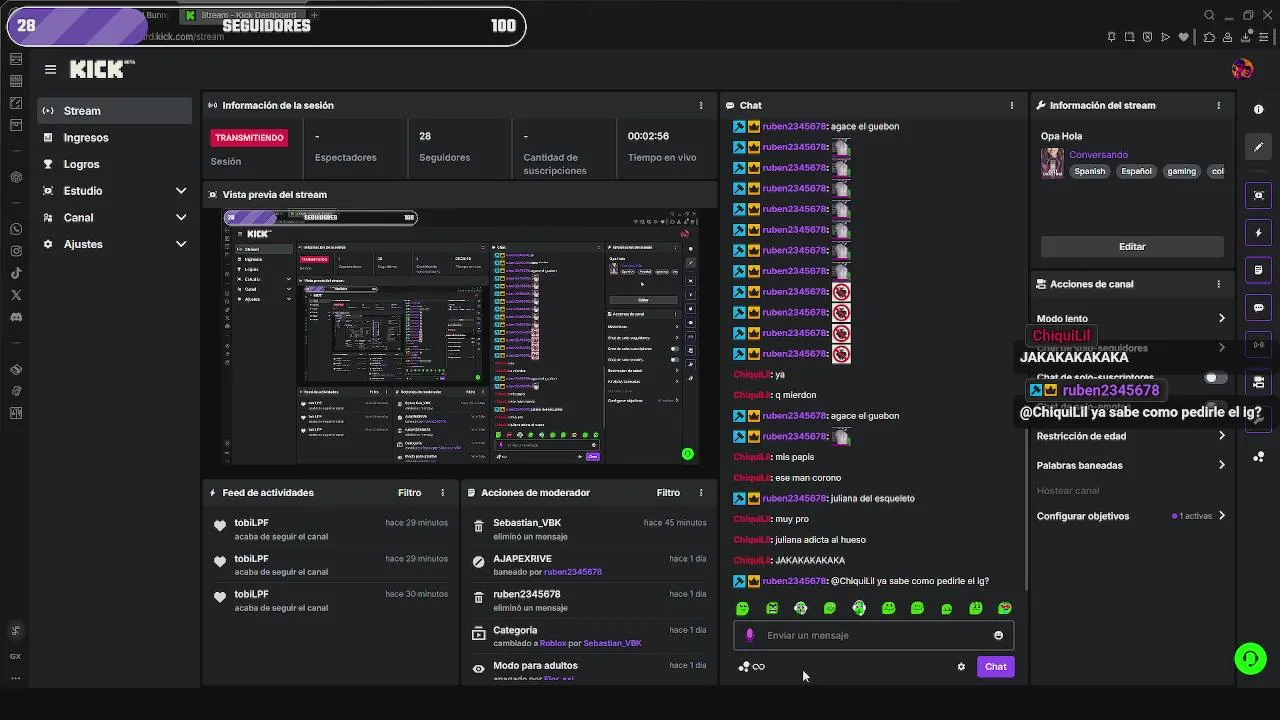Image resolution: width=1280 pixels, height=720 pixels.
Task: Open TikTok in the browser sidebar
Action: click(16, 273)
